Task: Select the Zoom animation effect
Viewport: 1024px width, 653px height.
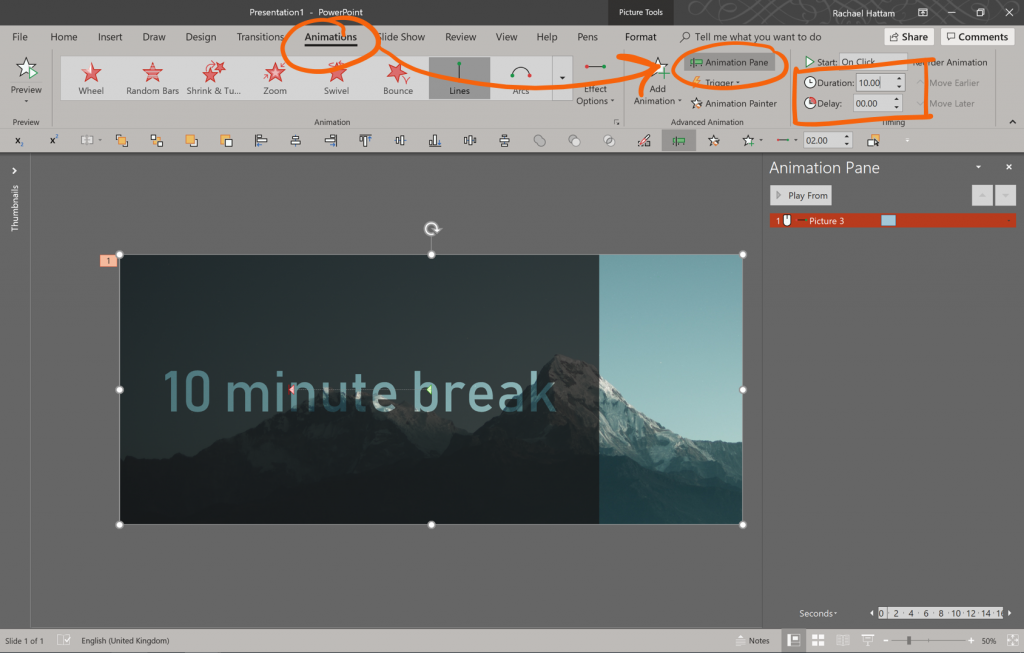Action: (274, 77)
